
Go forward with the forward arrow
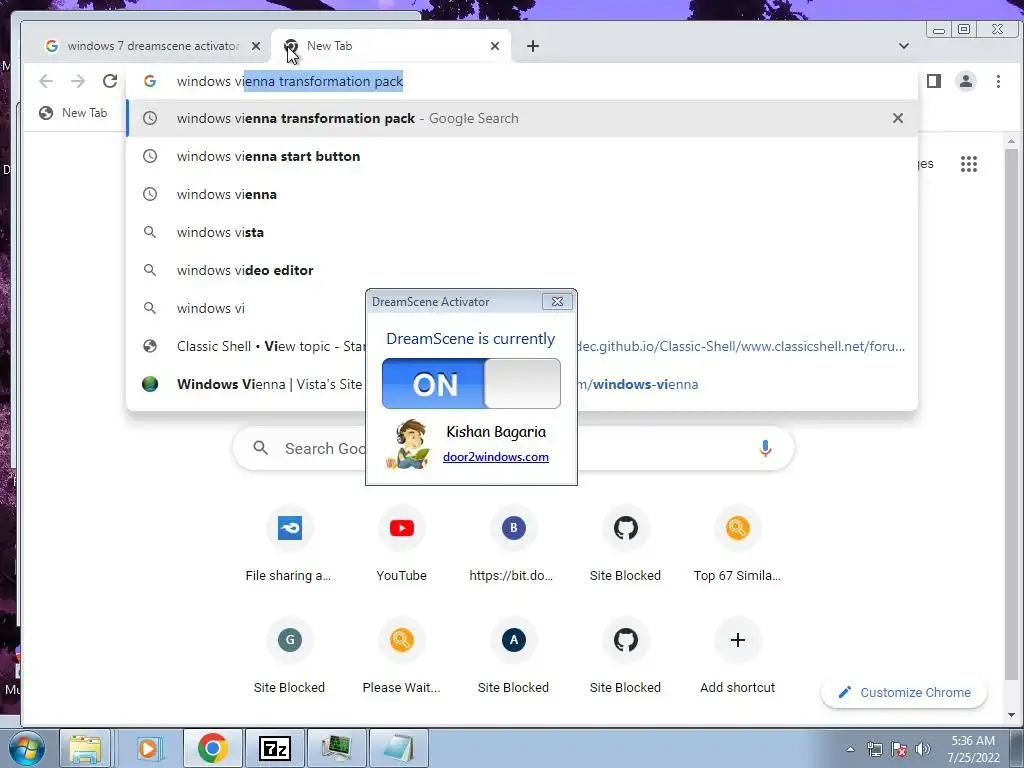coord(78,81)
